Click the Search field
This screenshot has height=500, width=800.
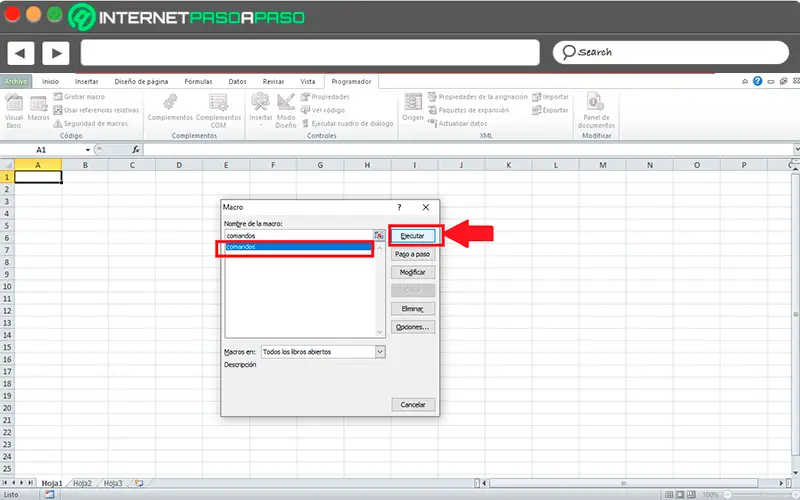[670, 53]
